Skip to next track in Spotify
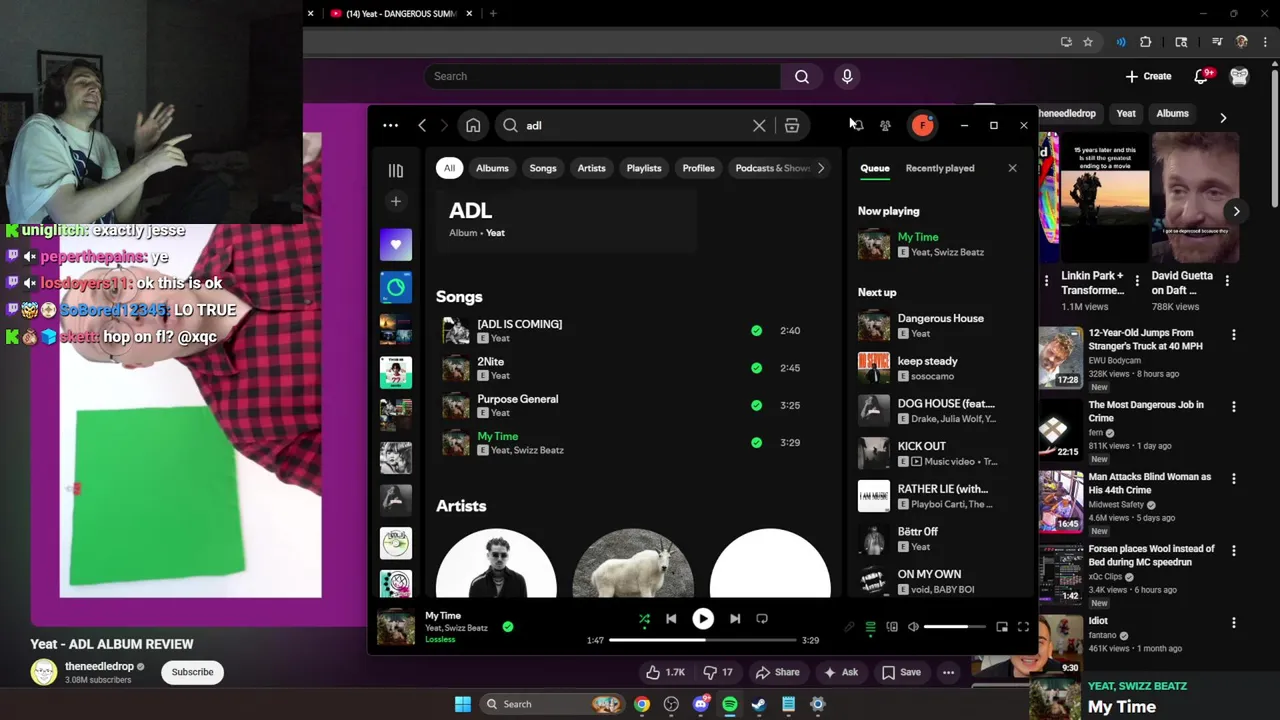Image resolution: width=1280 pixels, height=720 pixels. (x=735, y=619)
